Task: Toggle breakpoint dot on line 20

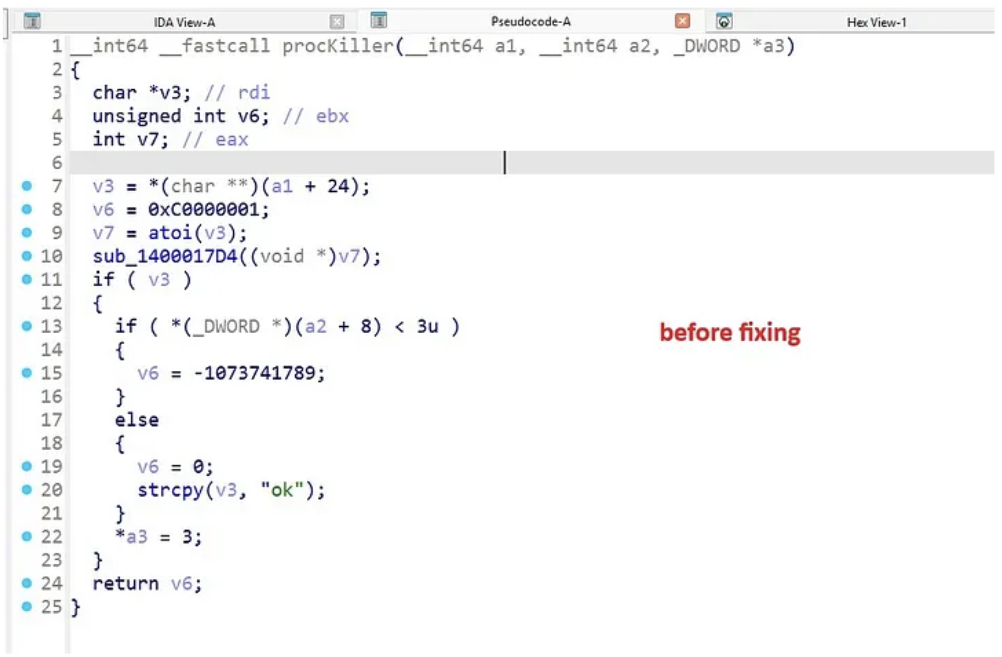Action: 26,490
